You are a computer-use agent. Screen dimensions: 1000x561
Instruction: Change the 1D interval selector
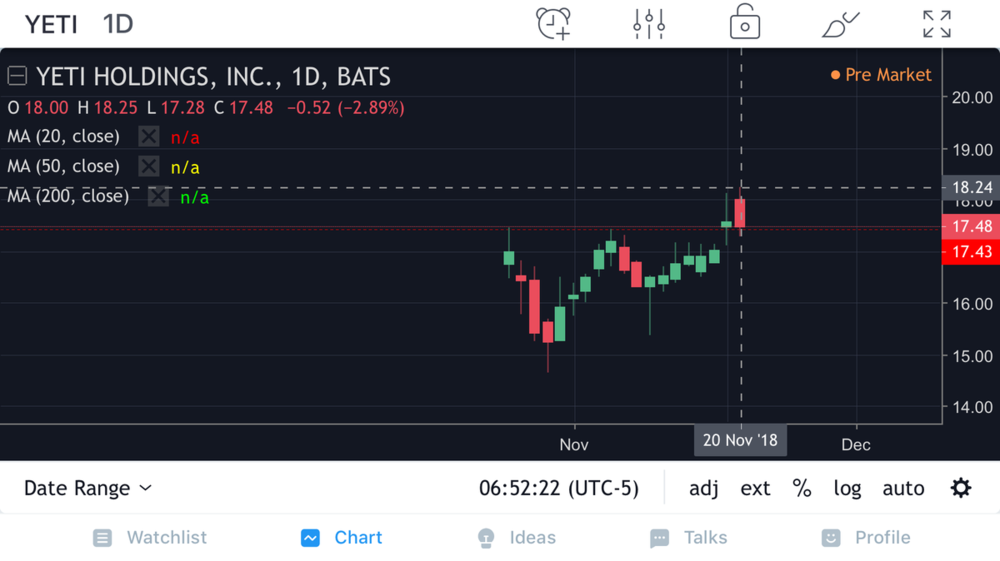(x=118, y=24)
